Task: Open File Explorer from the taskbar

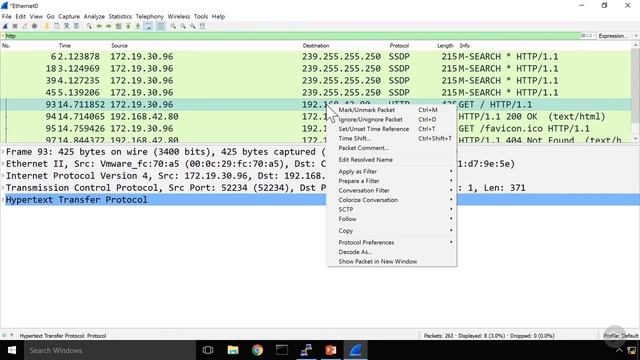Action: (233, 350)
